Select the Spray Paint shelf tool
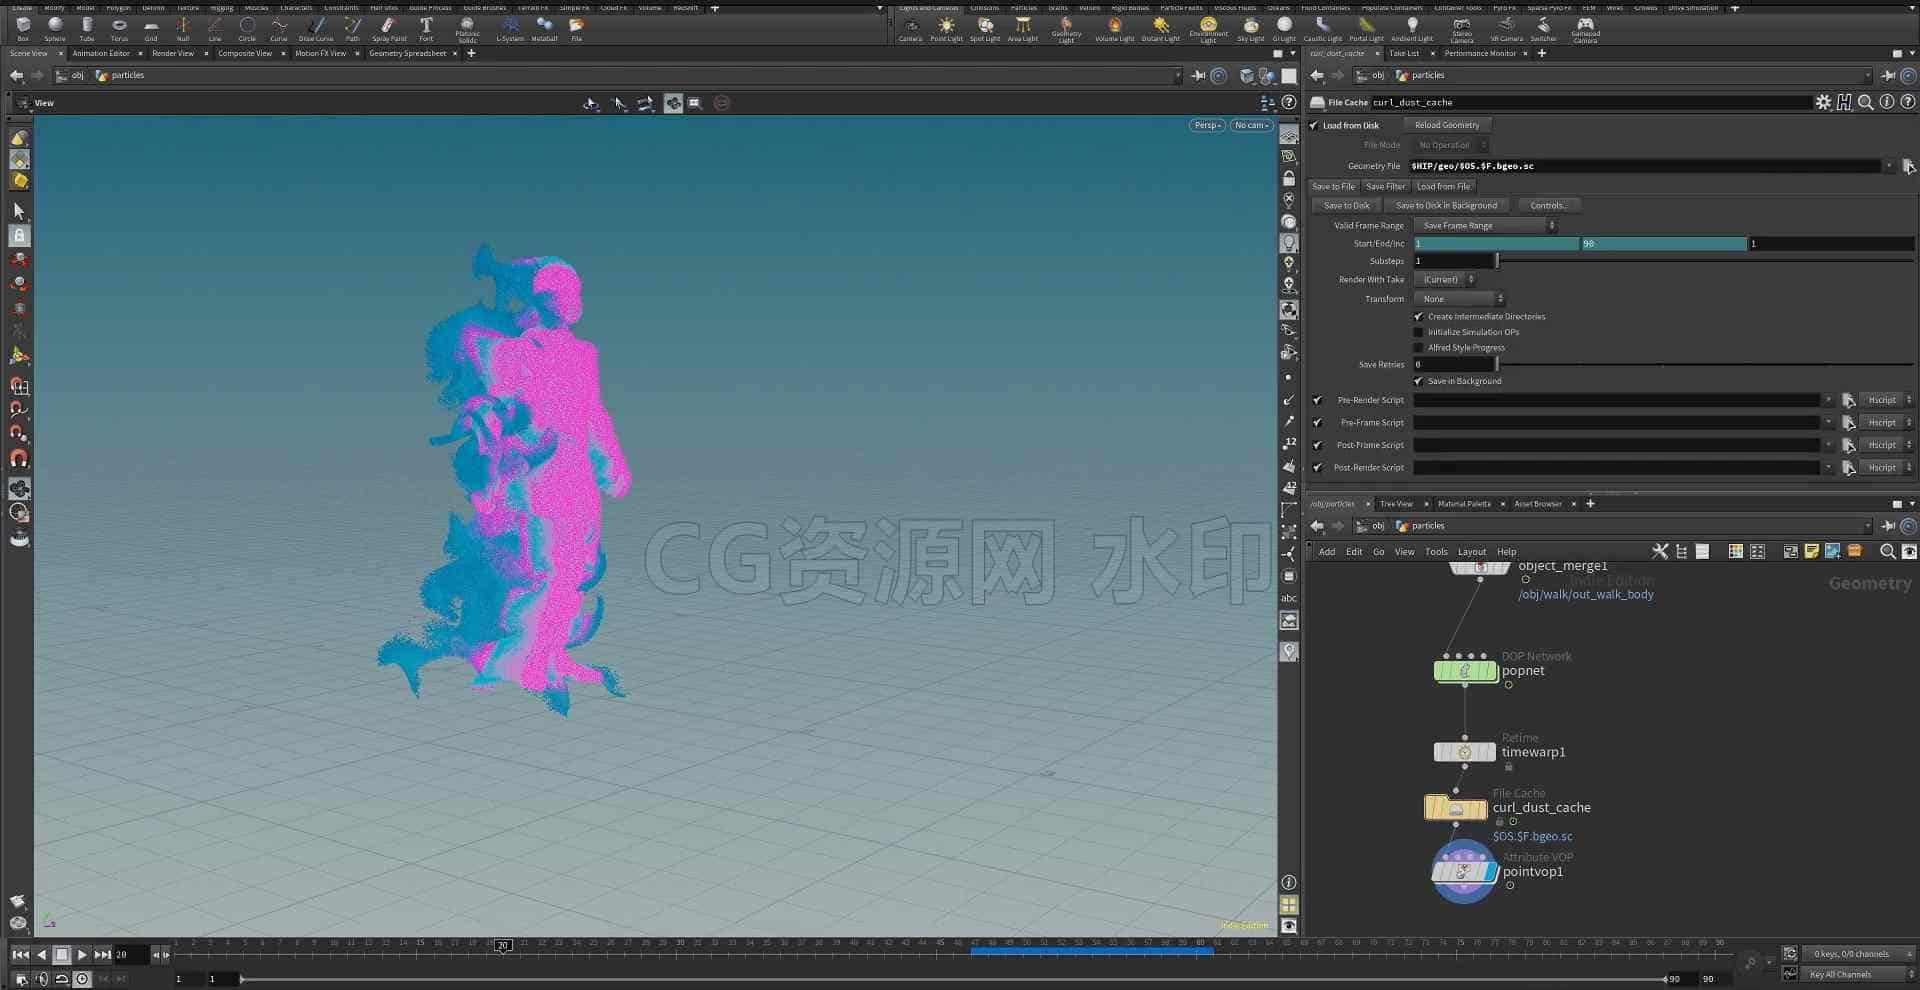Viewport: 1920px width, 990px height. (389, 28)
